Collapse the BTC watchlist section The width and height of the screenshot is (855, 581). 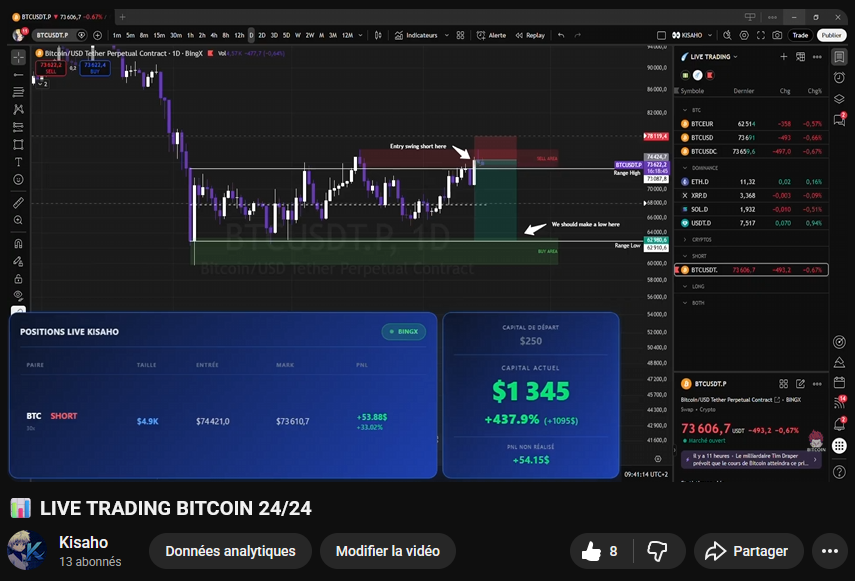pyautogui.click(x=685, y=110)
